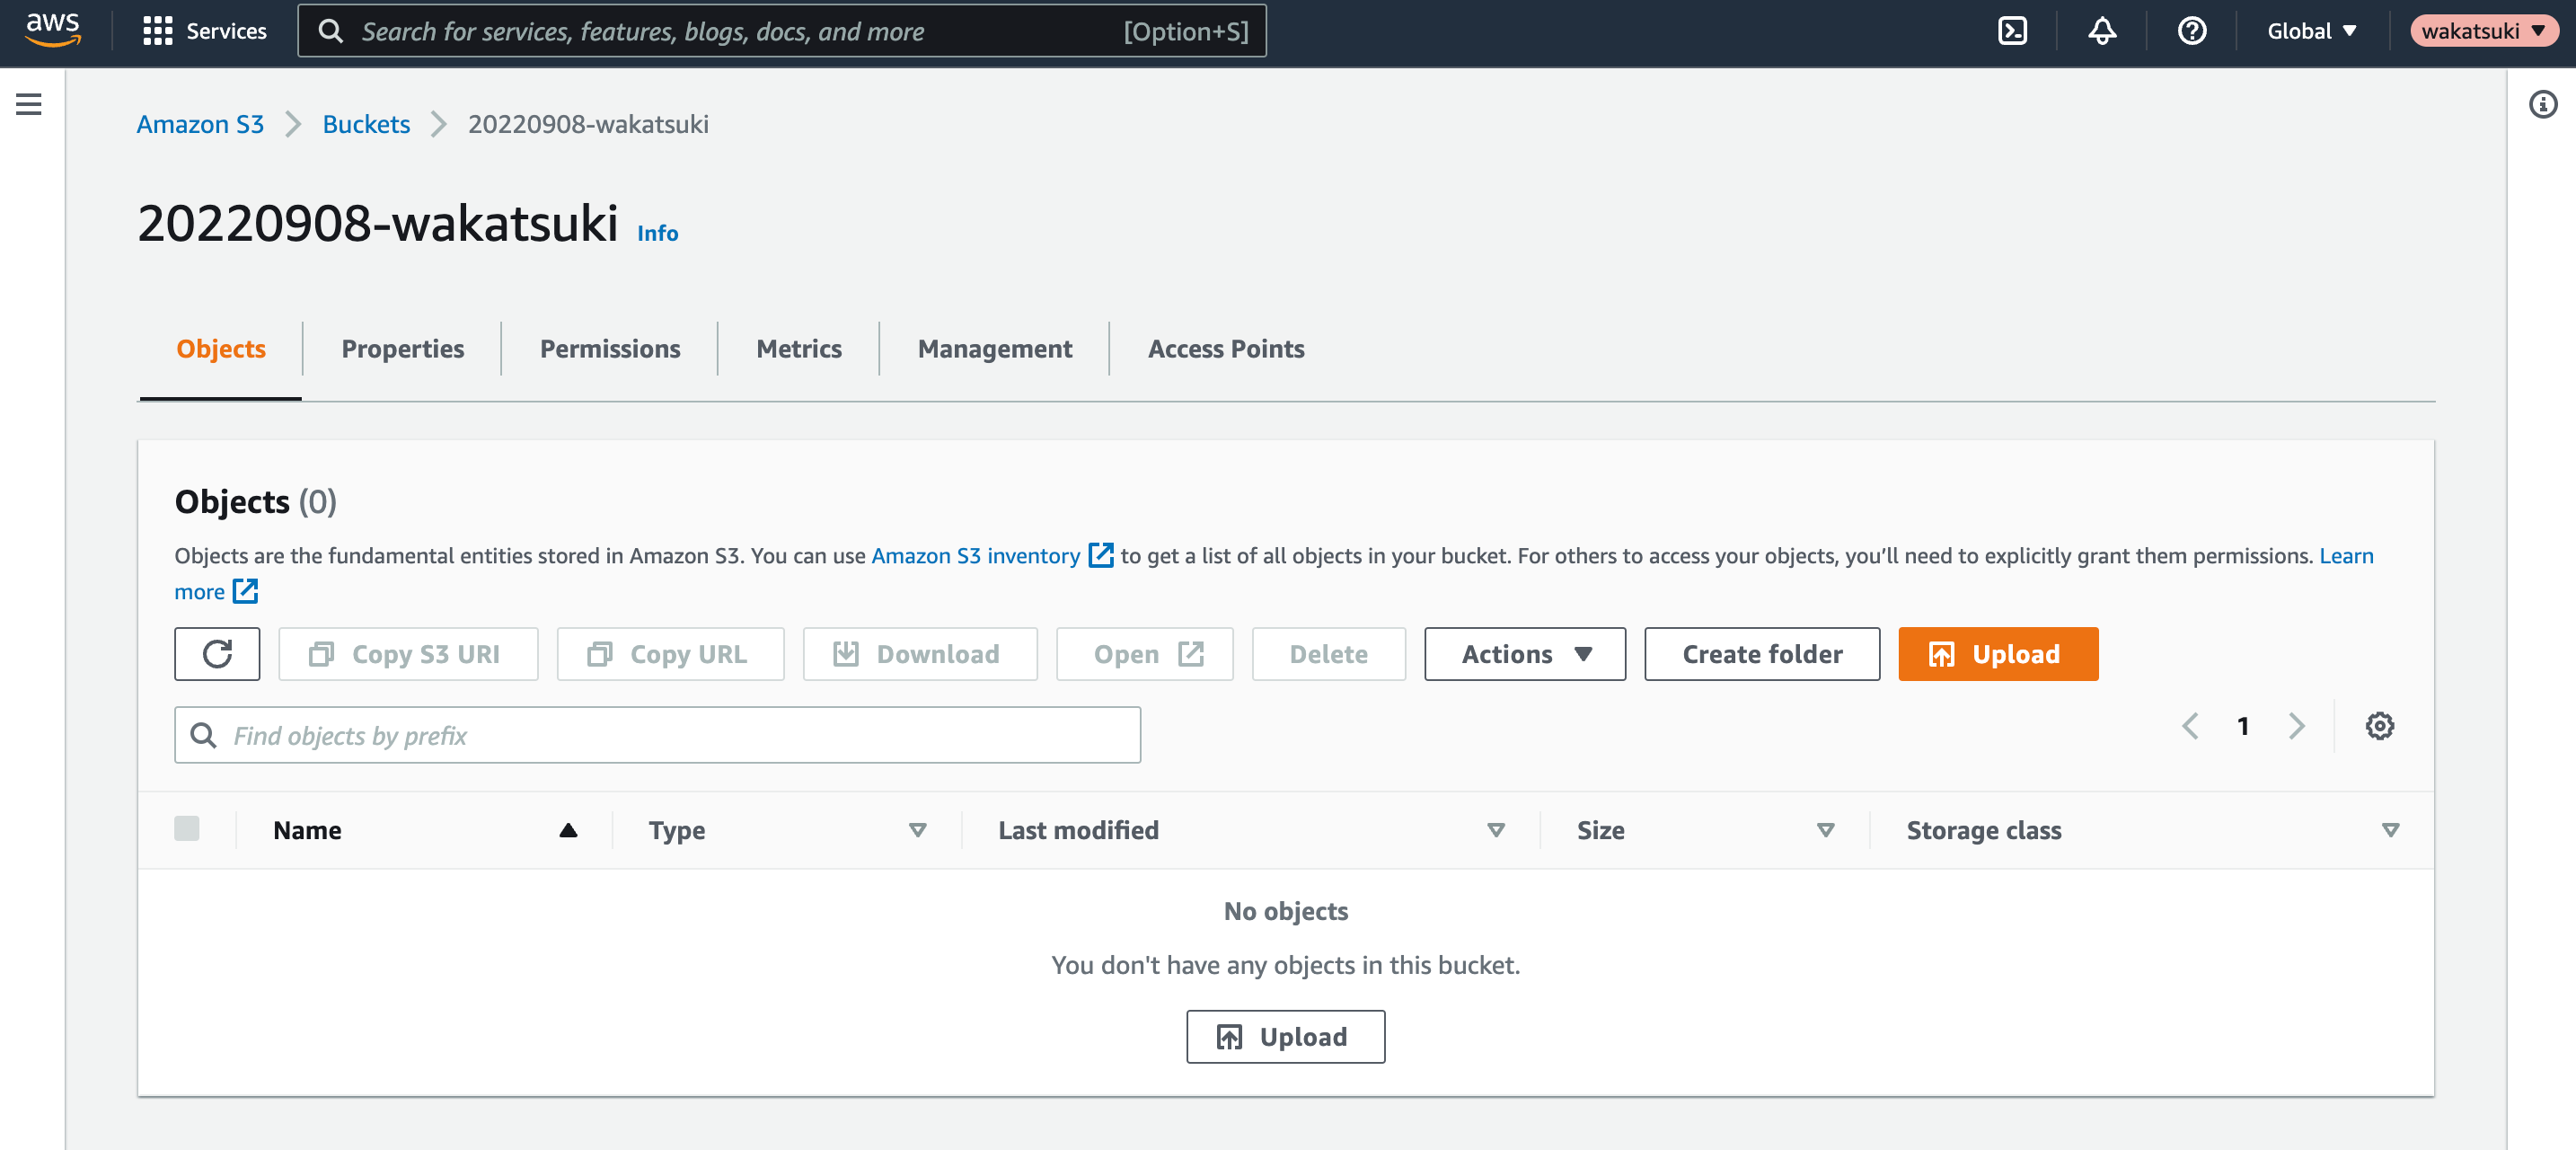This screenshot has width=2576, height=1150.
Task: Refresh the objects list
Action: (217, 654)
